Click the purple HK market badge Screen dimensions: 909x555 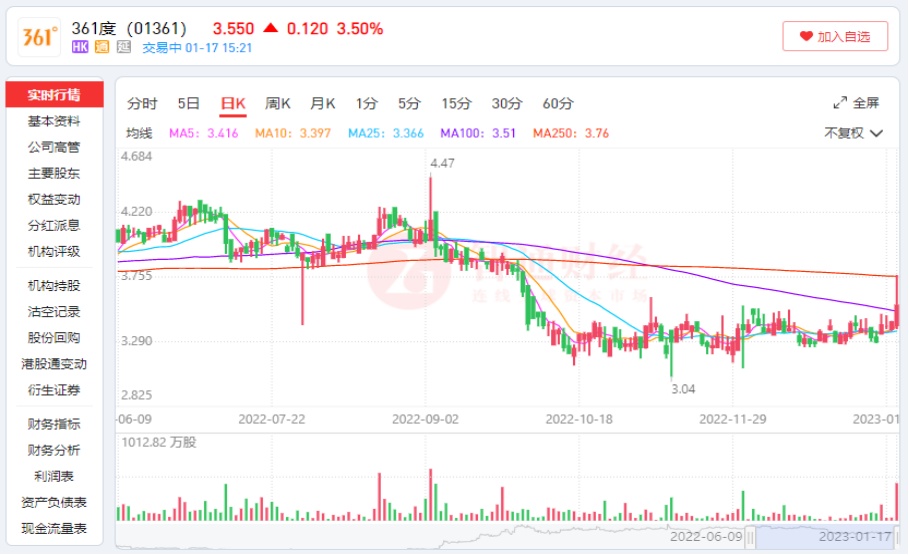point(81,47)
